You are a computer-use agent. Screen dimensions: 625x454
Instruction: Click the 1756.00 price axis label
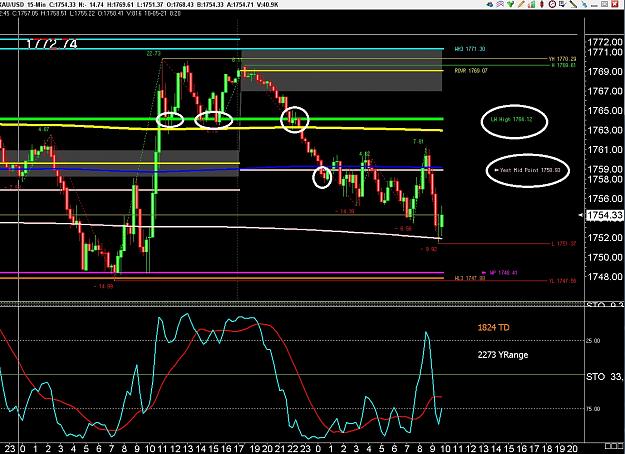[x=604, y=199]
